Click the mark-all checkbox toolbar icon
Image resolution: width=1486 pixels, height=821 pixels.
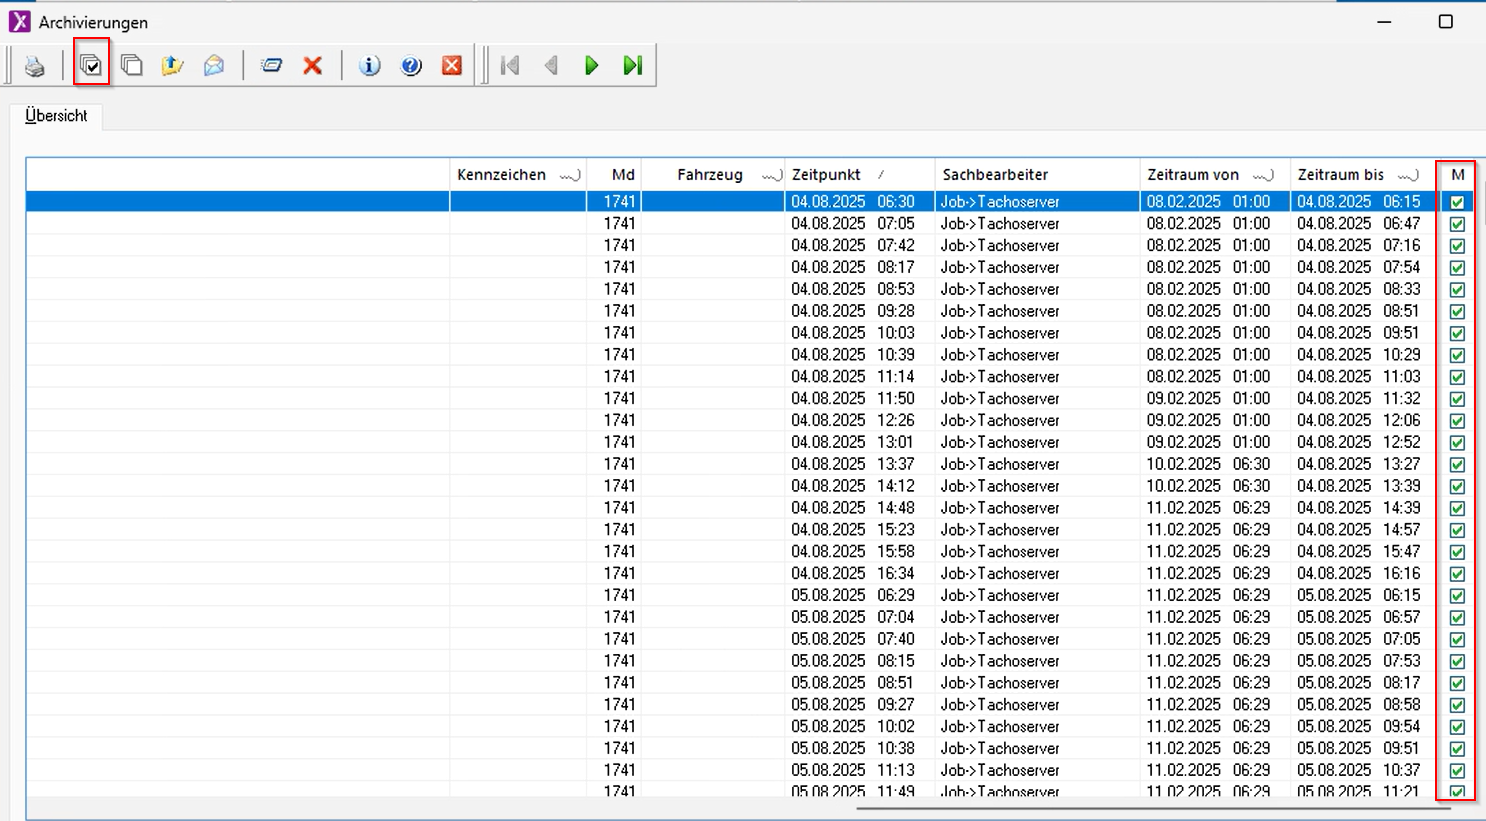coord(91,66)
